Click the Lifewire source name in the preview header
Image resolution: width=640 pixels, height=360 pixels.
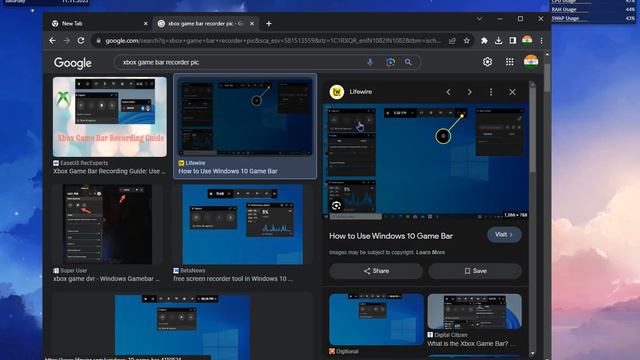360,92
